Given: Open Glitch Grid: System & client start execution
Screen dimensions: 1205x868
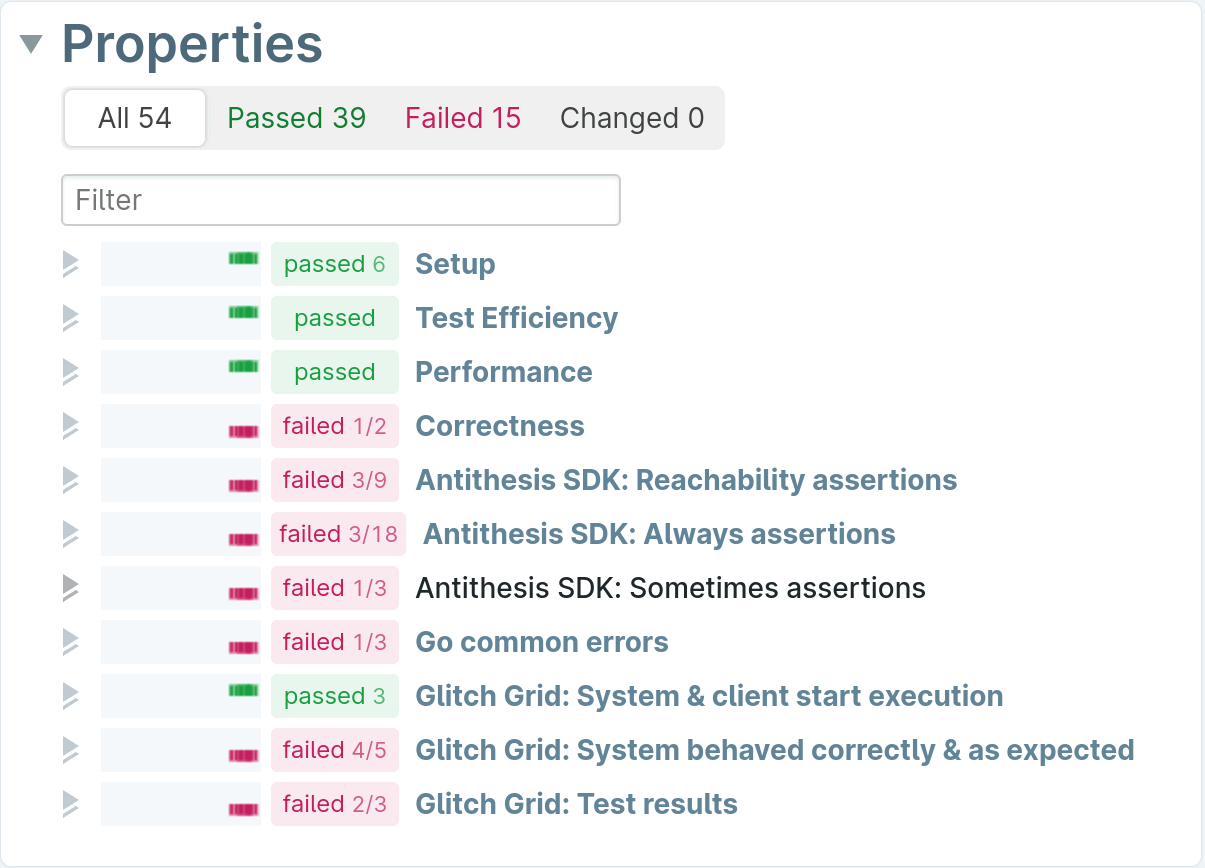Looking at the screenshot, I should [709, 696].
